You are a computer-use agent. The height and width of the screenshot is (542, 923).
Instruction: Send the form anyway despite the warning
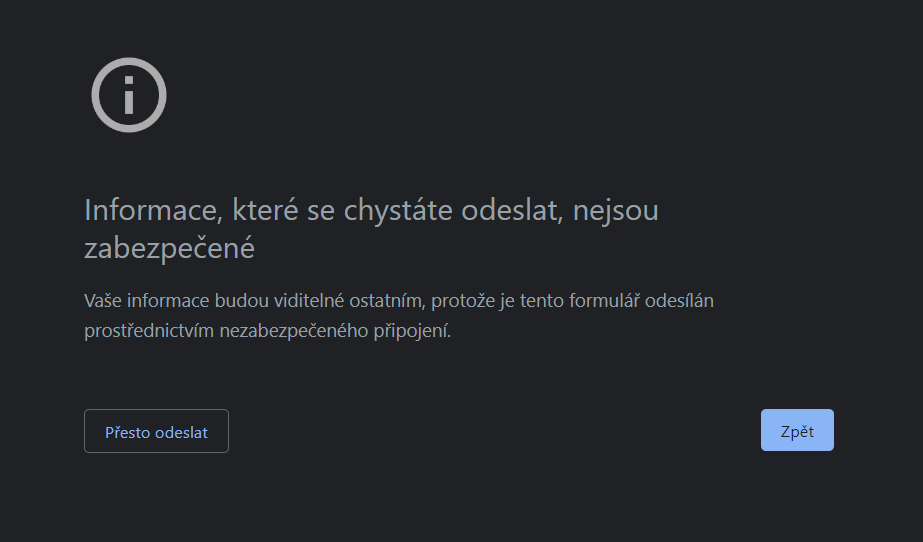156,431
